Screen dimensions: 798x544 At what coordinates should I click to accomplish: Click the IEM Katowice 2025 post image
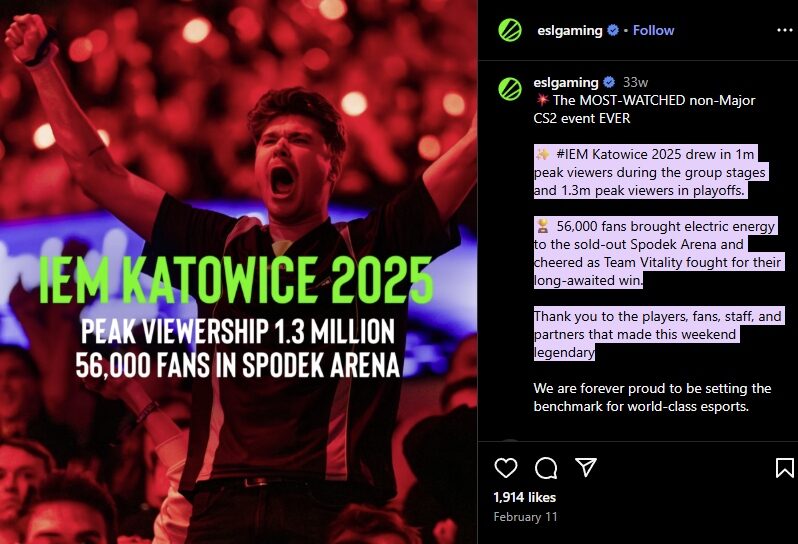[239, 272]
